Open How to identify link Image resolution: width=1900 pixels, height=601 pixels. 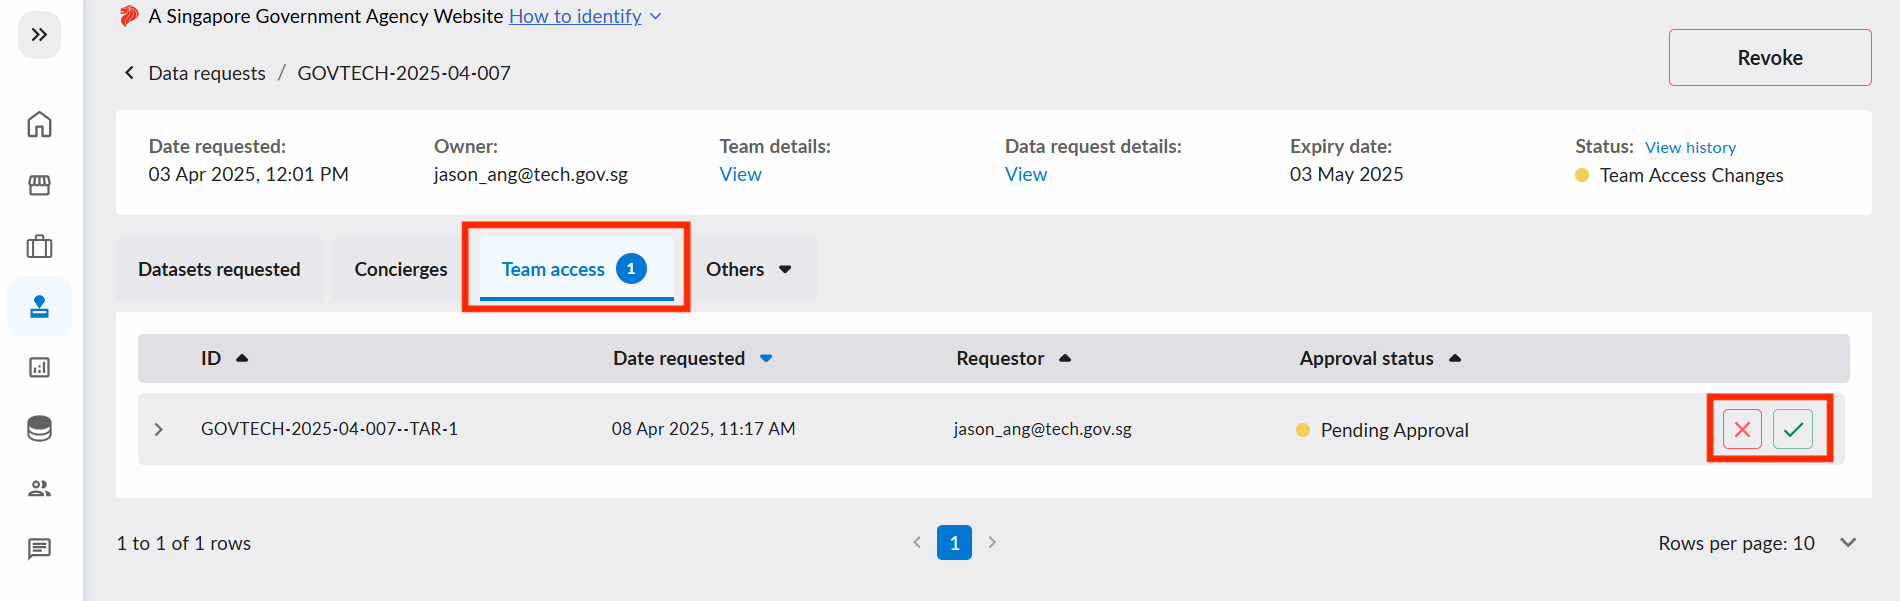point(575,16)
